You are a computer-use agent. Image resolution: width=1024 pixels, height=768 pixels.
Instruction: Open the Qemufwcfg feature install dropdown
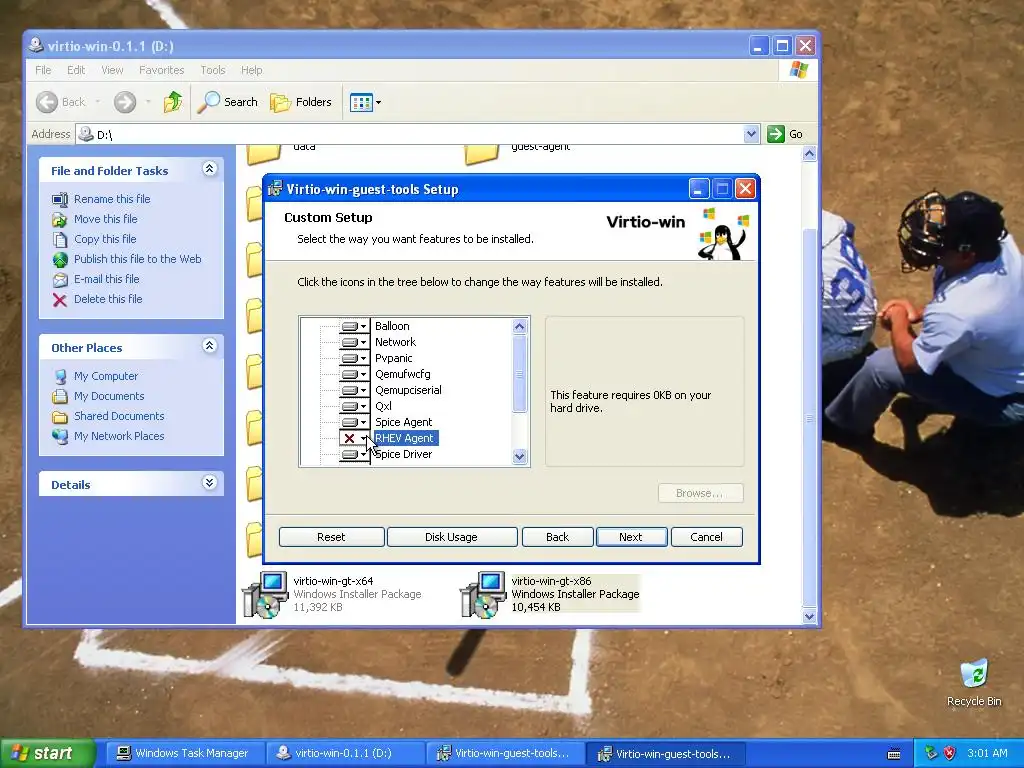(354, 374)
